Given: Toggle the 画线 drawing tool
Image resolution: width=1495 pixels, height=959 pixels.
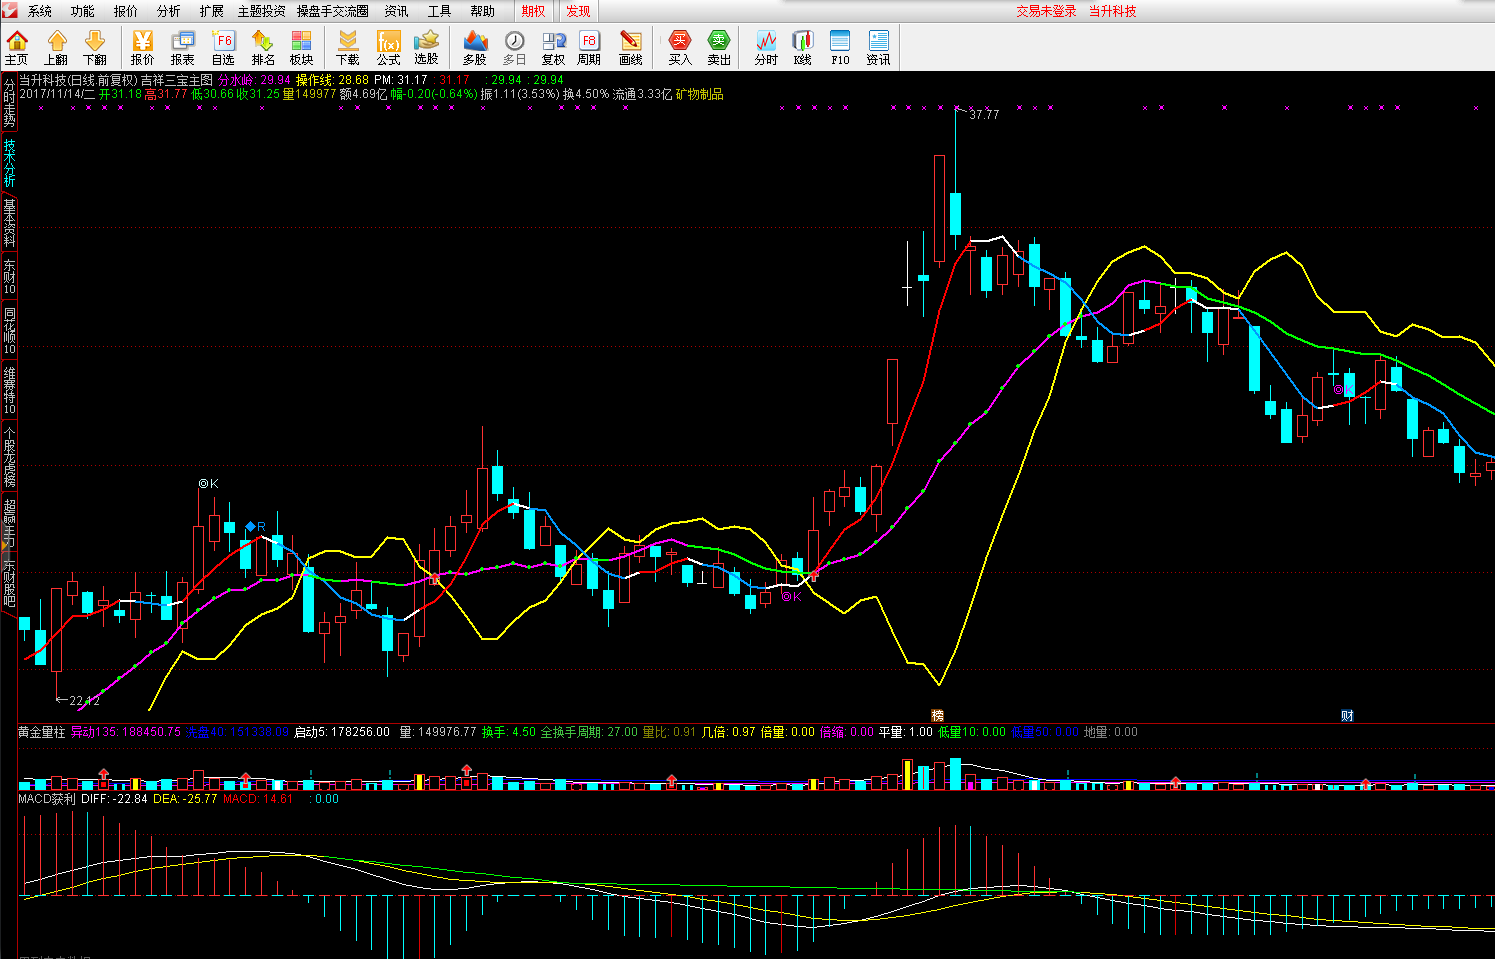Looking at the screenshot, I should [x=630, y=47].
